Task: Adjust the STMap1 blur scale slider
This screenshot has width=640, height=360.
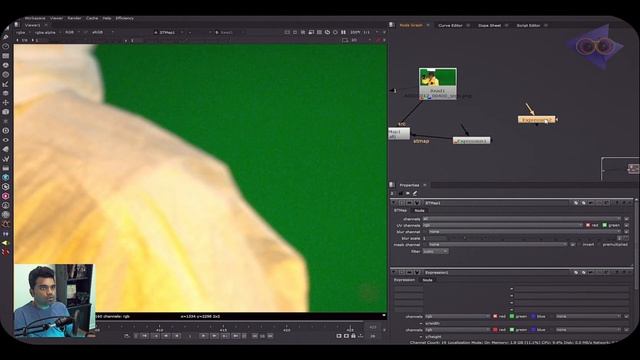Action: coord(532,238)
